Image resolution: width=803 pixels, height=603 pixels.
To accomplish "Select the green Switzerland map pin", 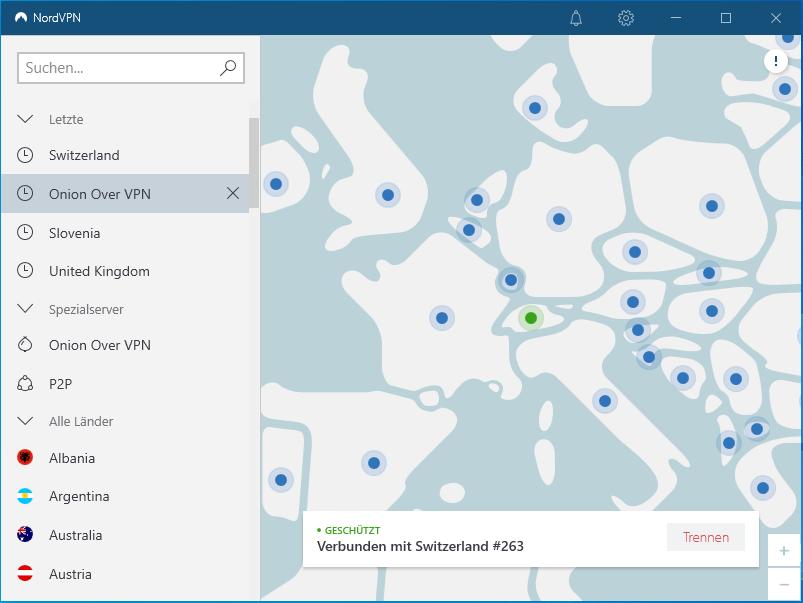I will 531,318.
